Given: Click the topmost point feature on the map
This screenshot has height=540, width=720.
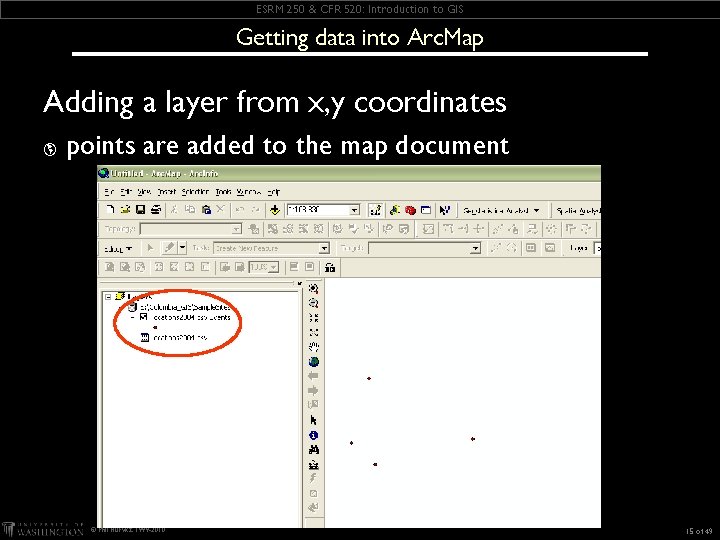Looking at the screenshot, I should click(x=369, y=378).
